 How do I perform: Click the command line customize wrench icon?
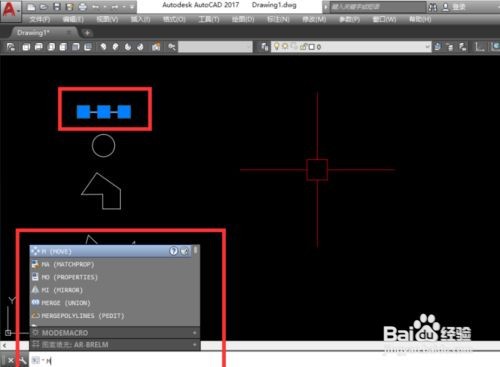[x=23, y=360]
